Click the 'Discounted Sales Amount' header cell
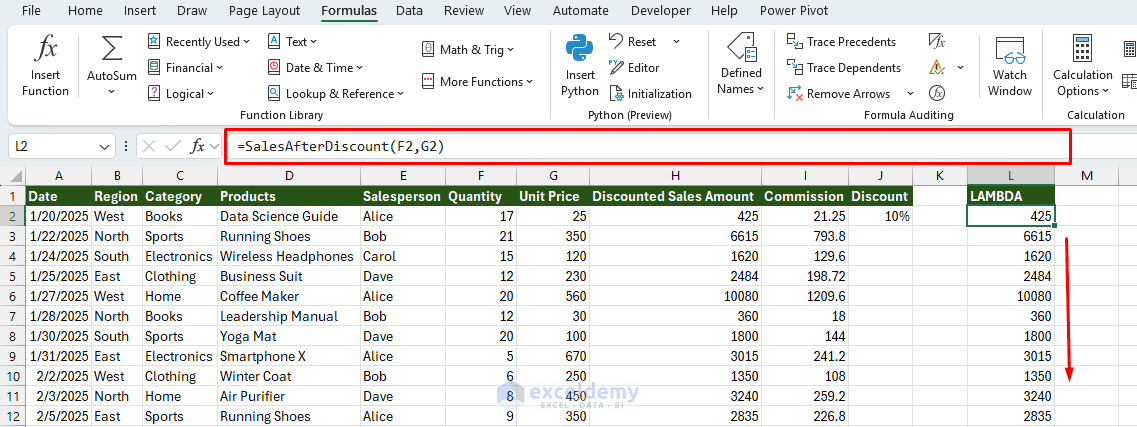This screenshot has width=1137, height=427. (675, 196)
